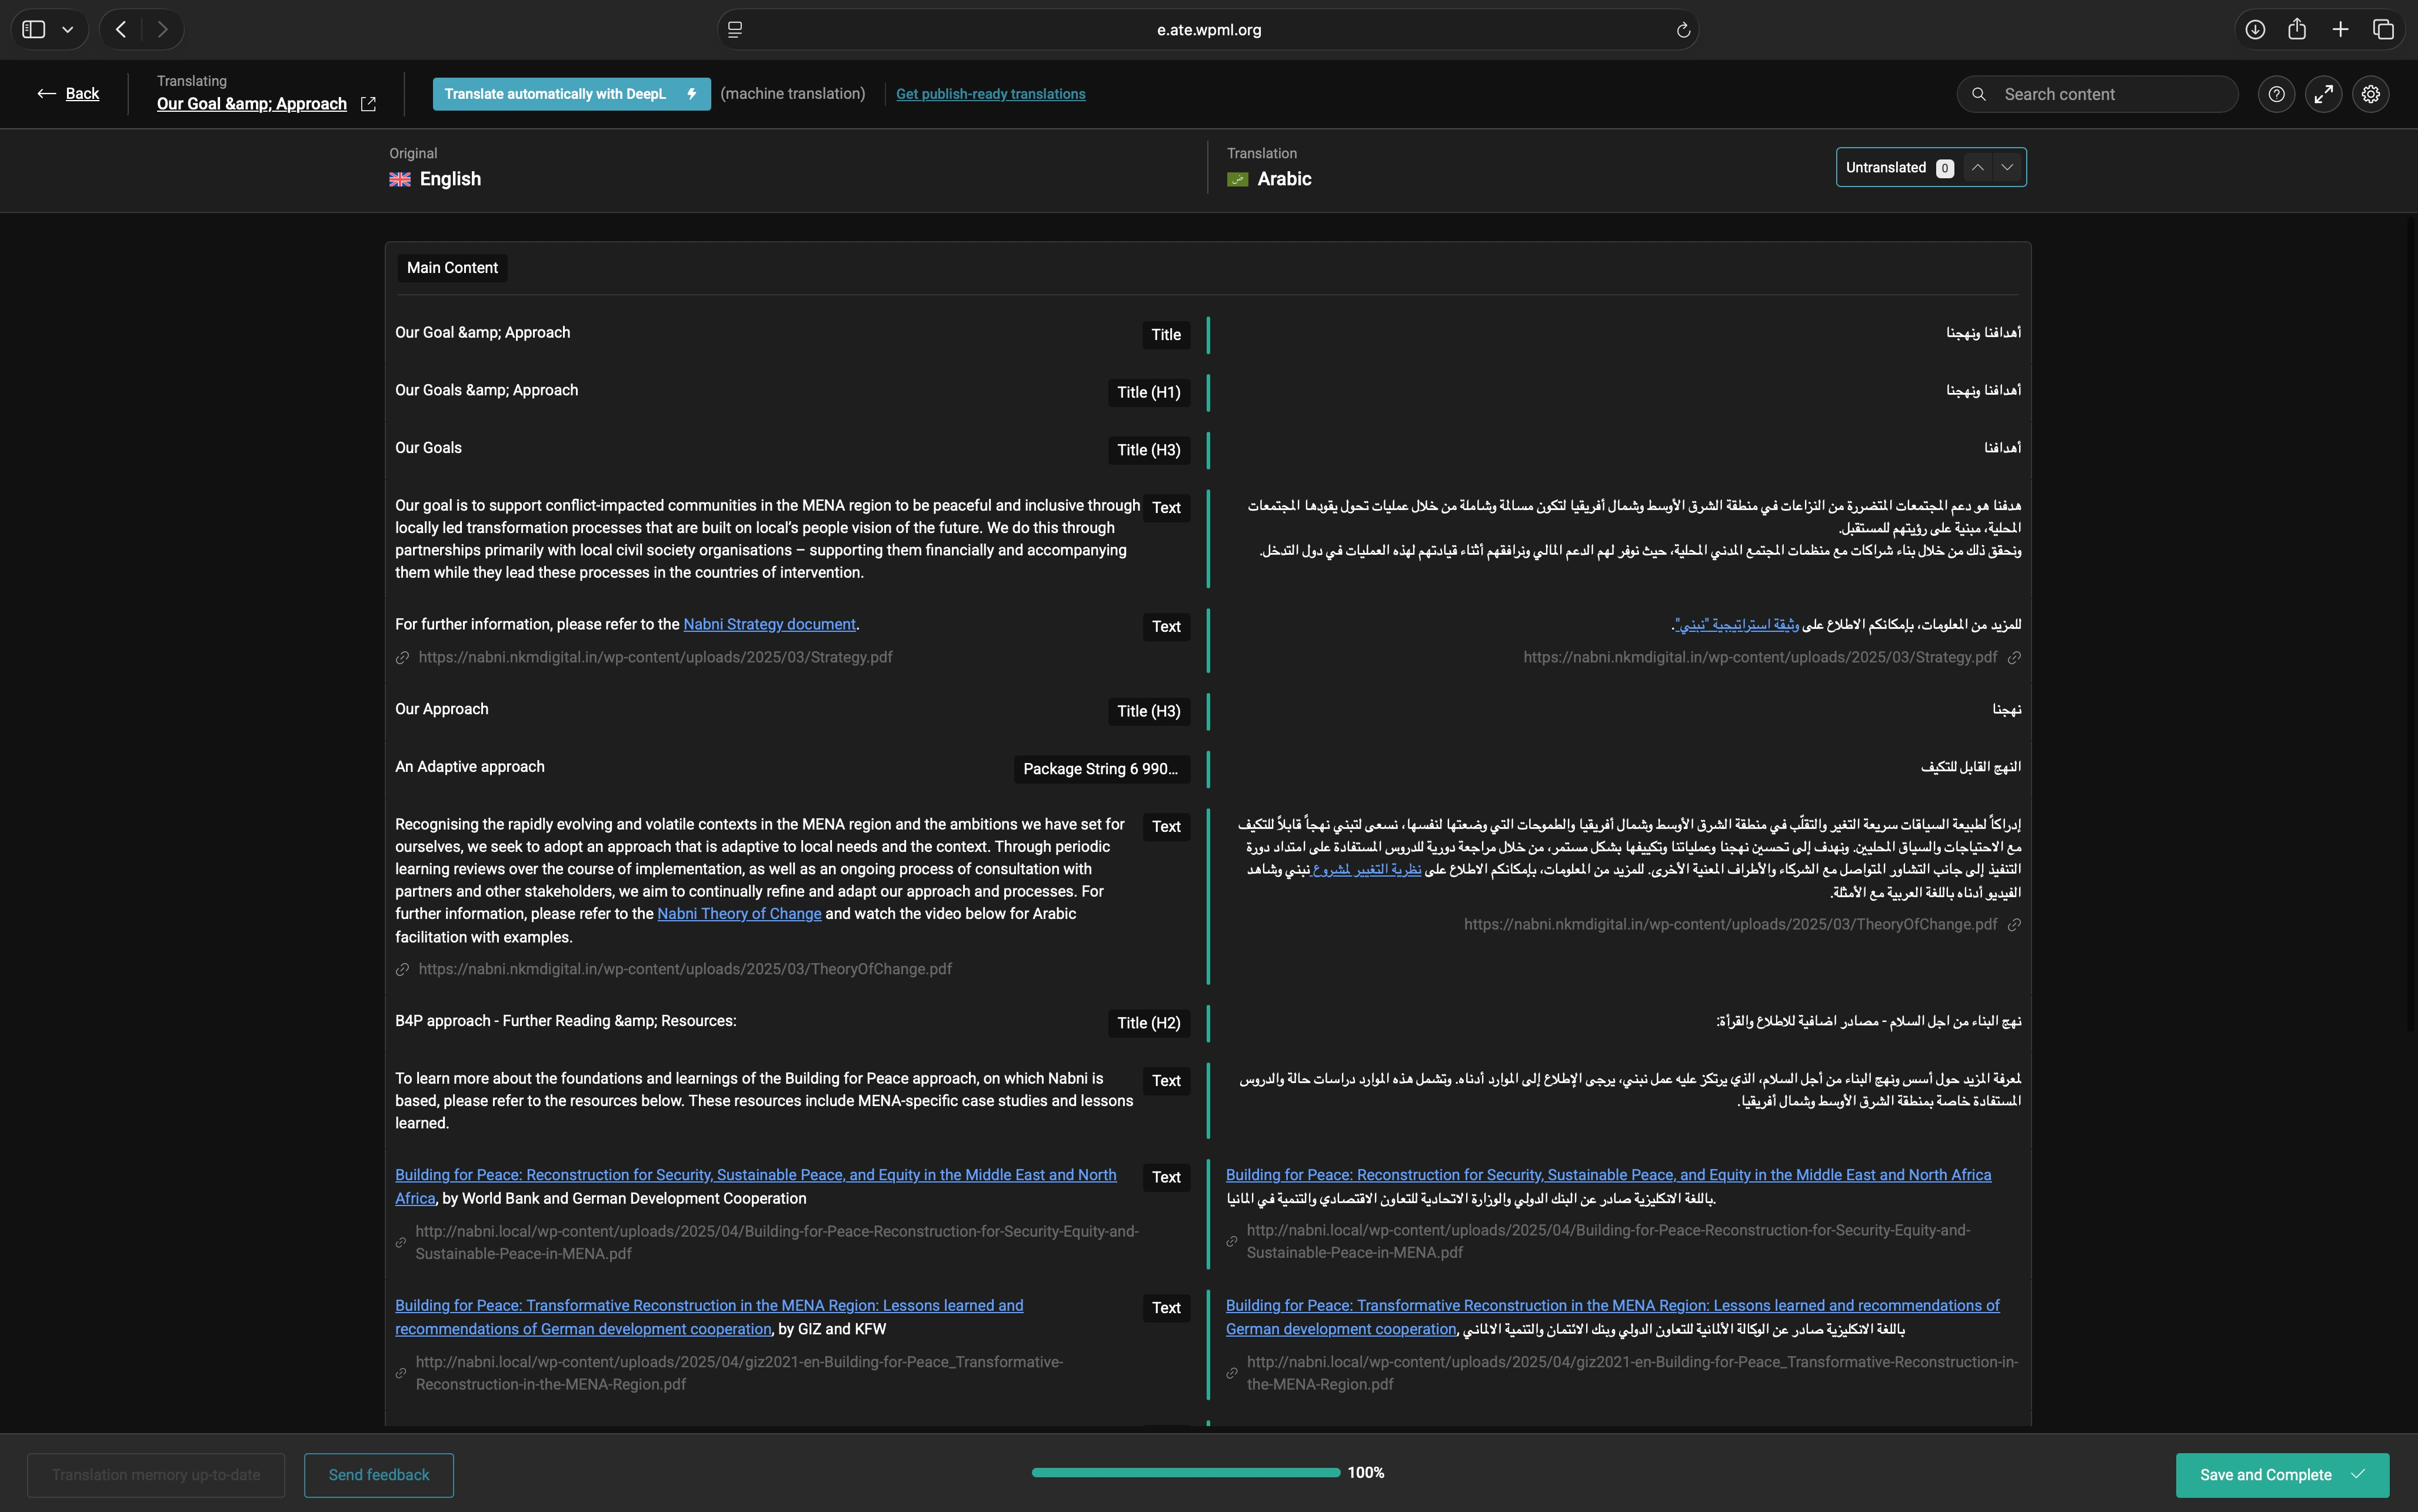Click the link icon beside the Arabic Strategy.pdf URL
This screenshot has width=2418, height=1512.
(2014, 658)
